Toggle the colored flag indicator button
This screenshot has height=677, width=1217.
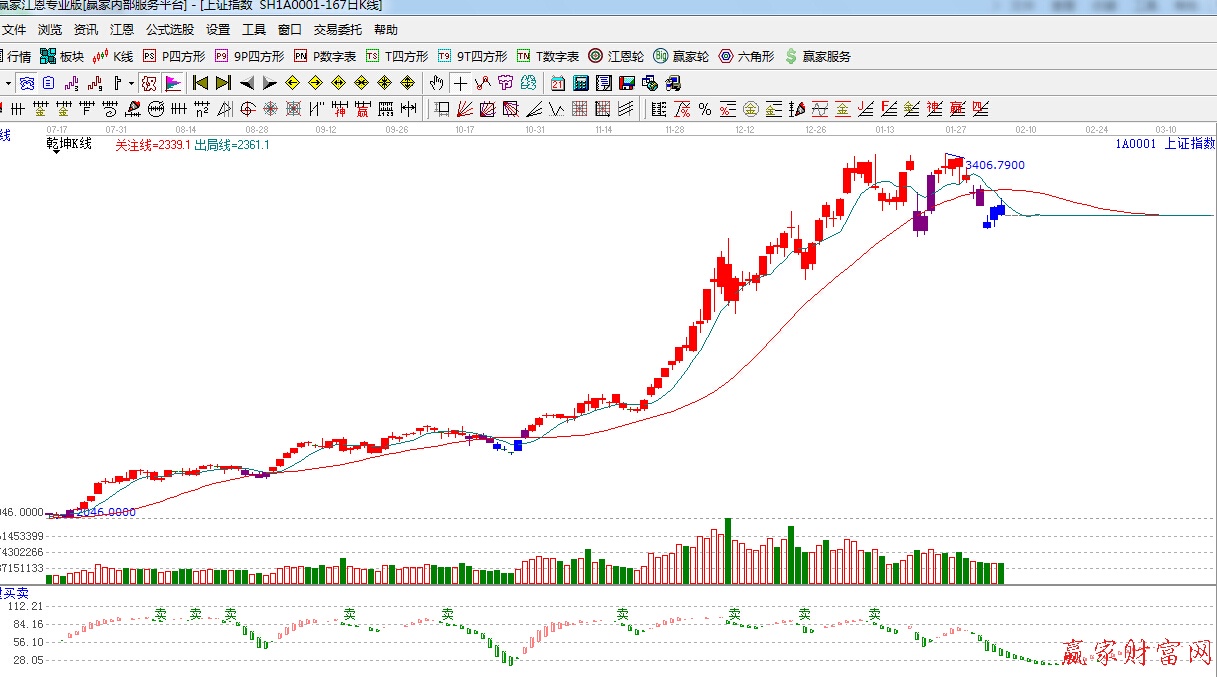(173, 83)
